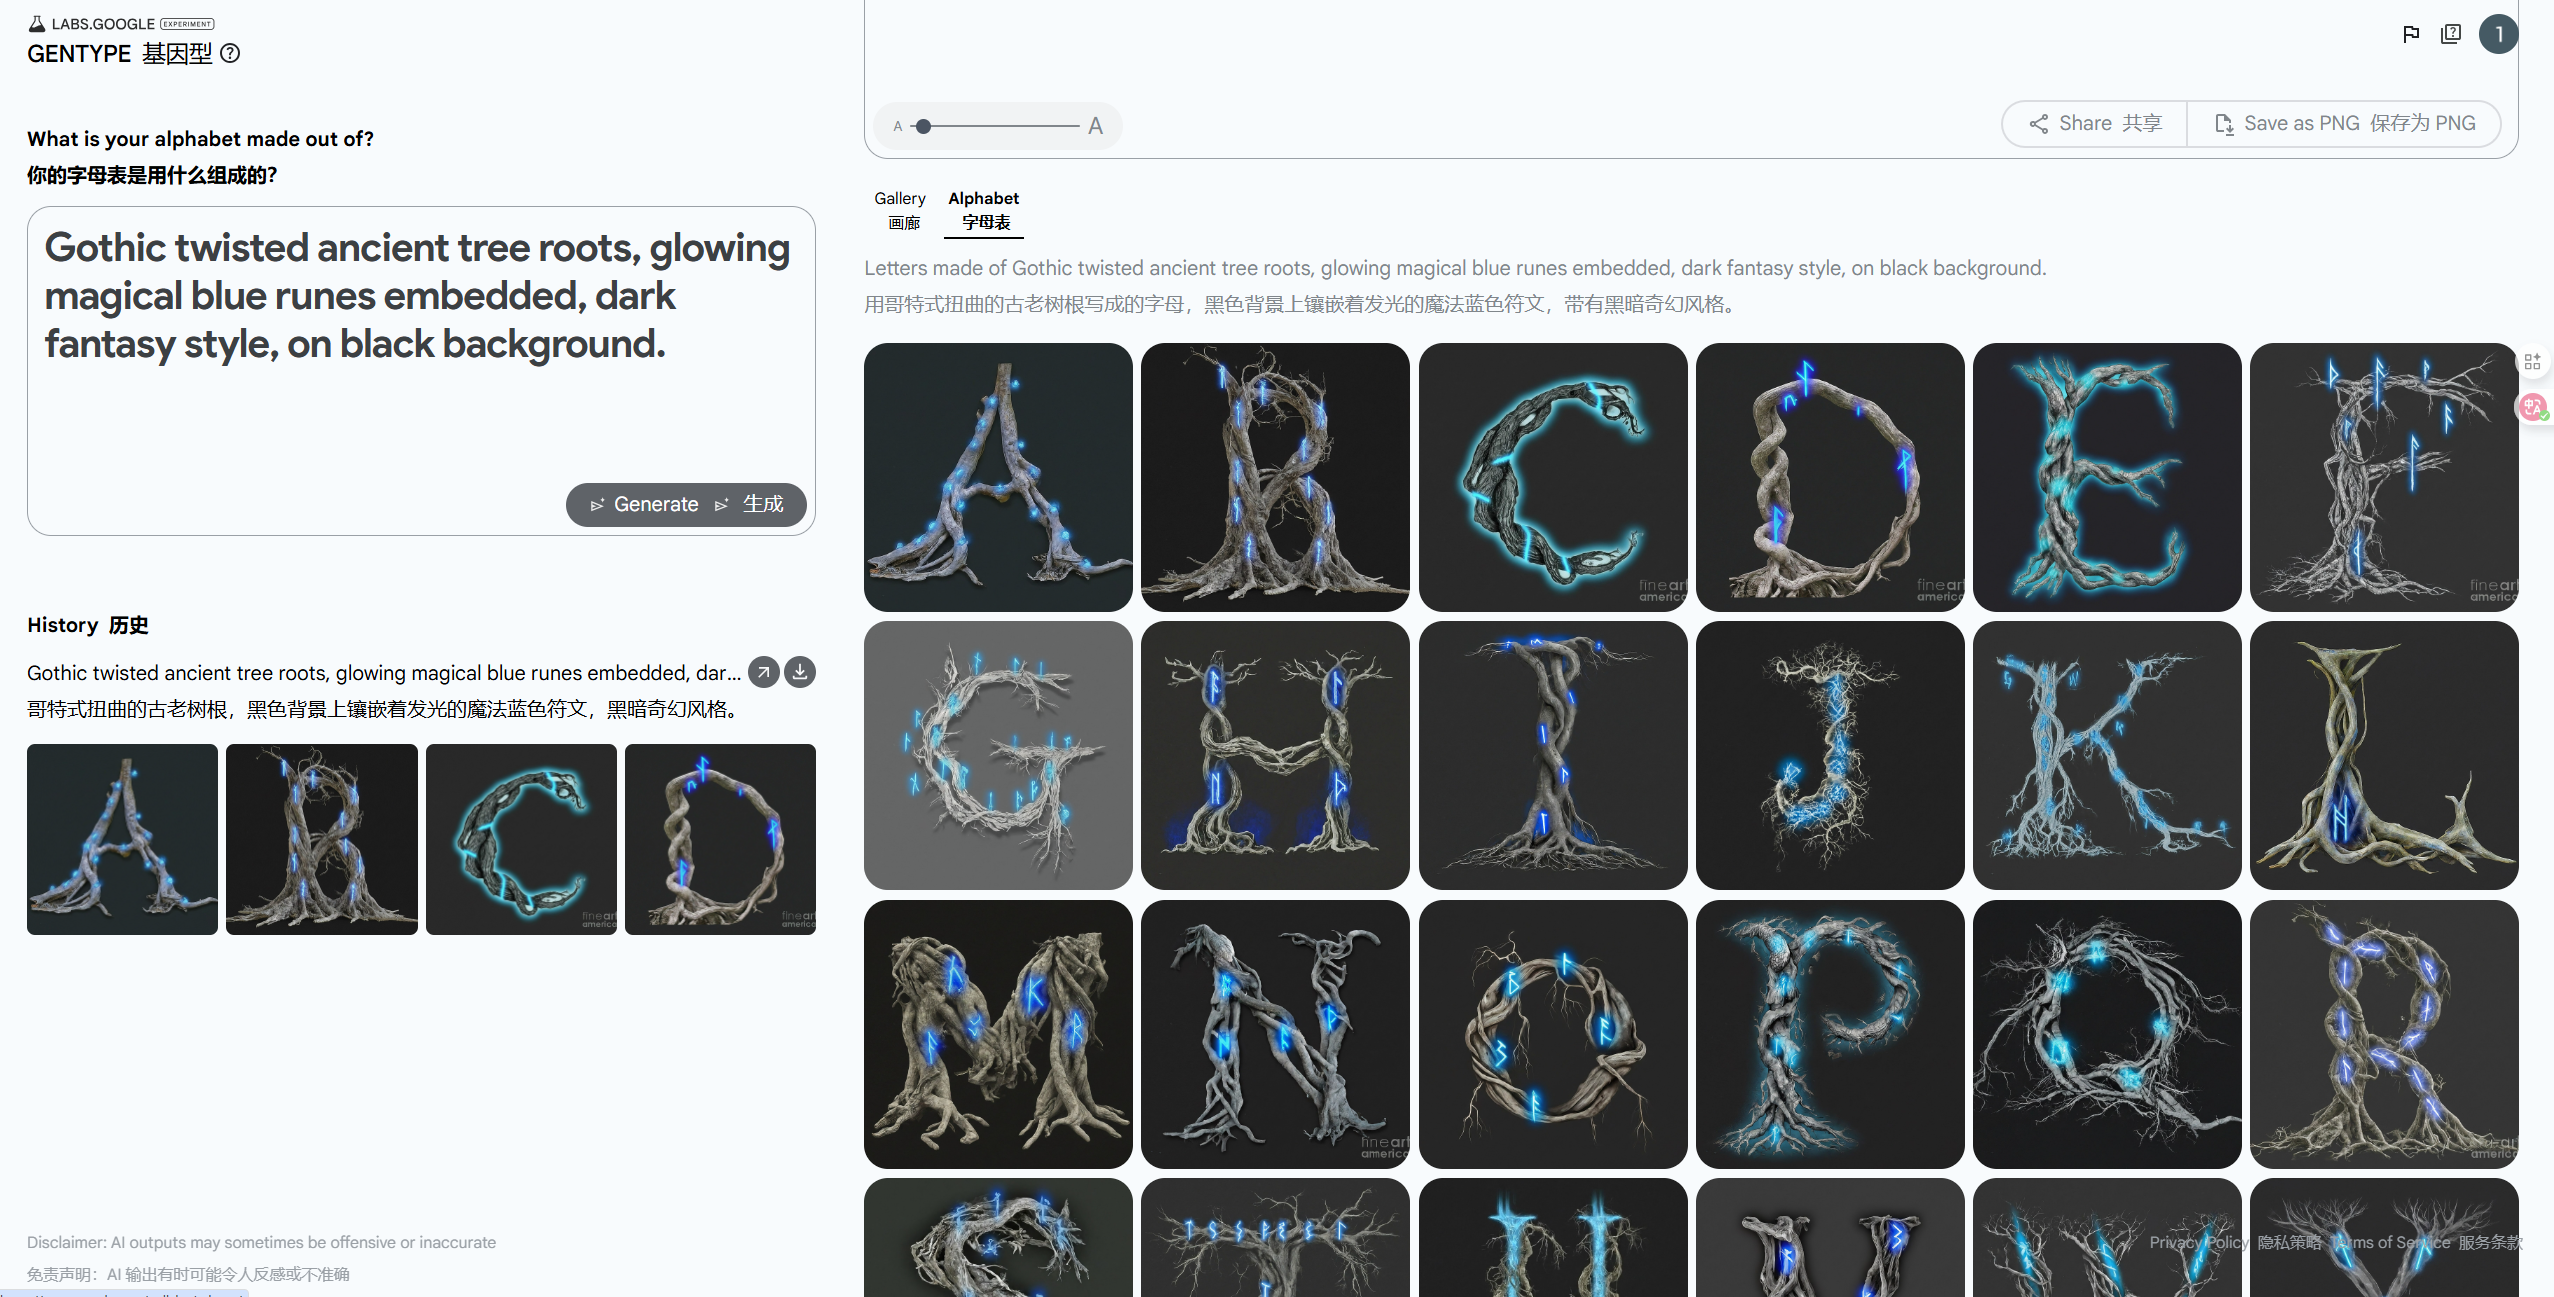Viewport: 2554px width, 1297px height.
Task: Switch to the Gallery tab
Action: coord(900,210)
